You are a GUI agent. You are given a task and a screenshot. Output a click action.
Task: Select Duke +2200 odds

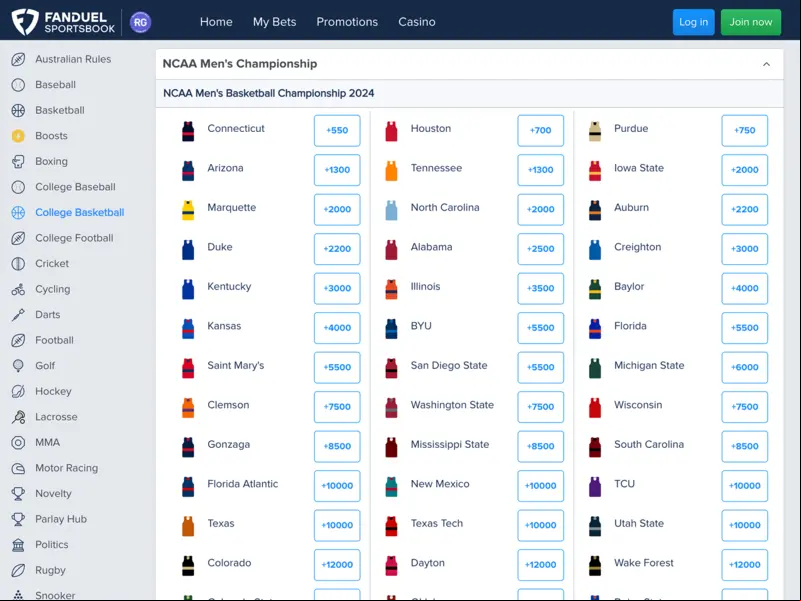point(337,249)
